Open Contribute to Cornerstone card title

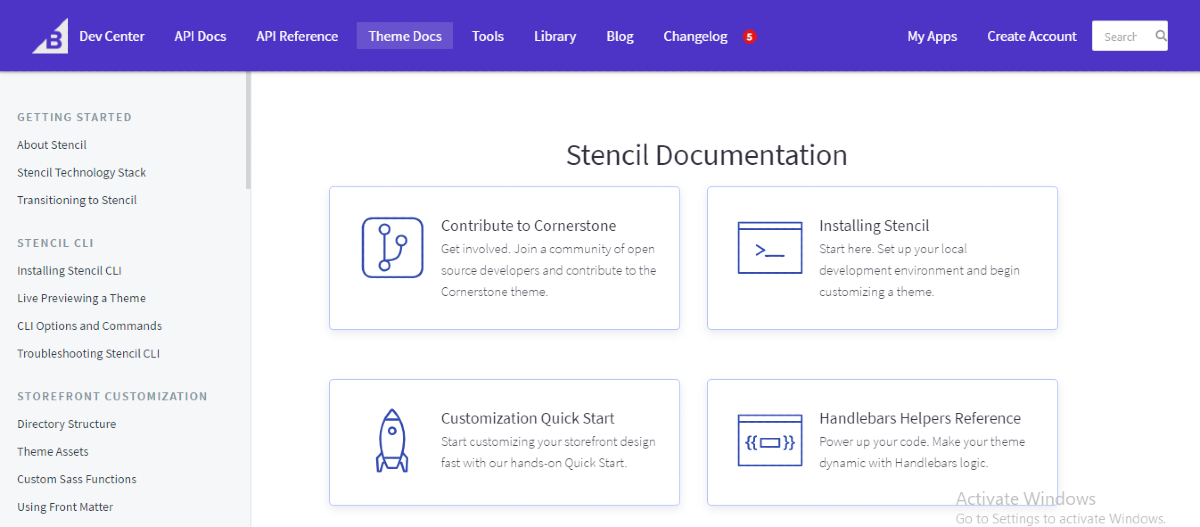point(528,225)
